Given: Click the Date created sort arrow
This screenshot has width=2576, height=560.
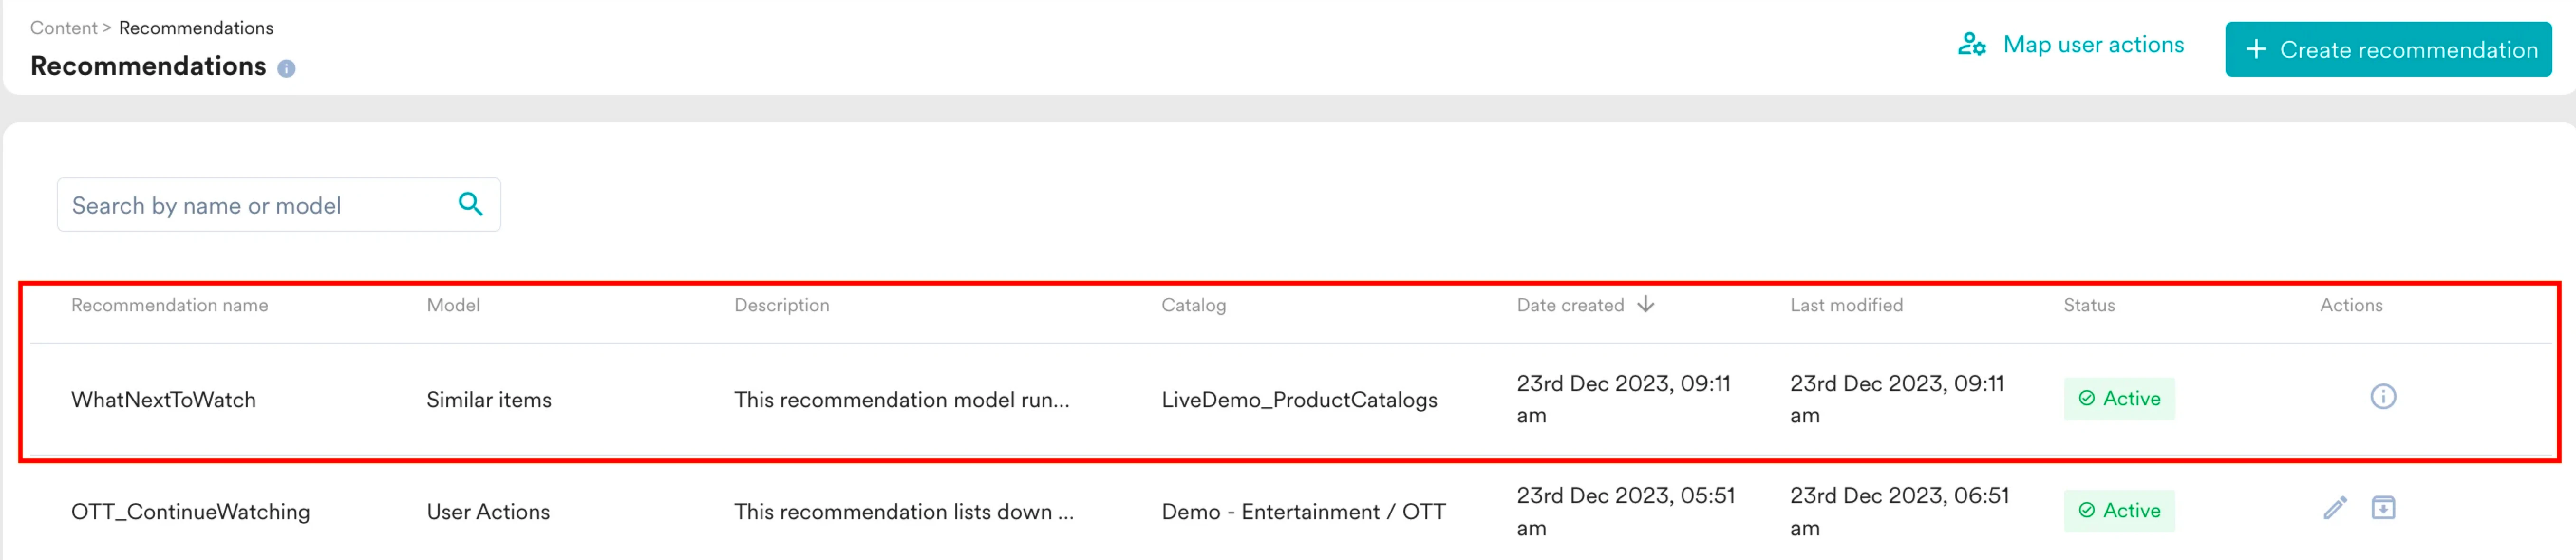Looking at the screenshot, I should [x=1646, y=304].
